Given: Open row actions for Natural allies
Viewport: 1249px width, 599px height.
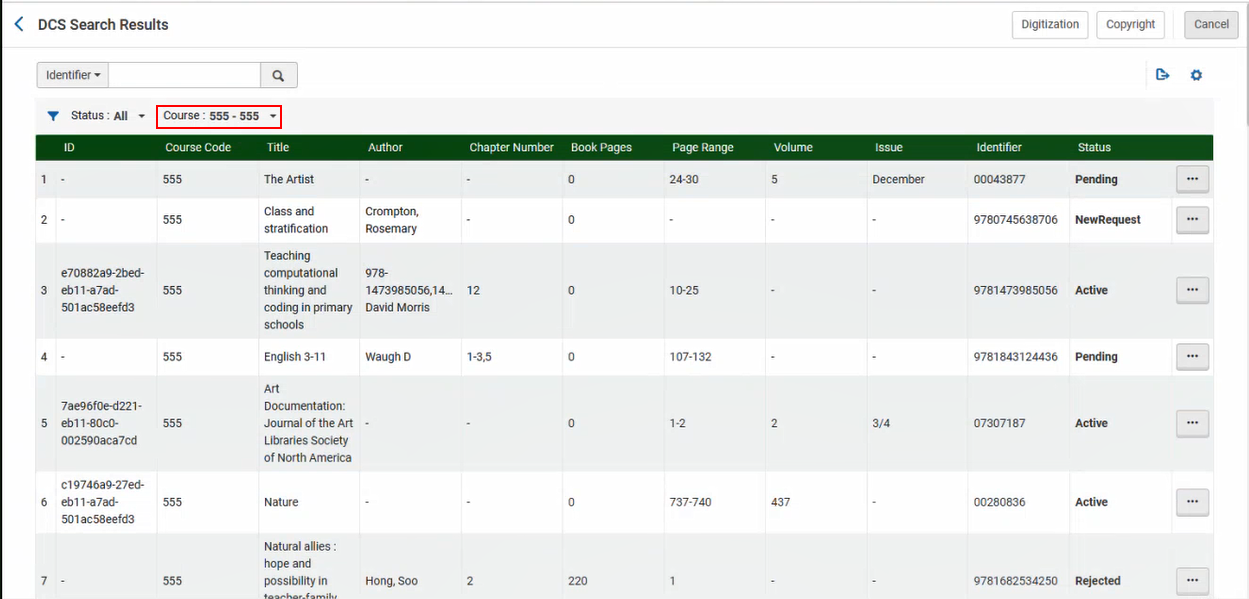Looking at the screenshot, I should click(1192, 580).
